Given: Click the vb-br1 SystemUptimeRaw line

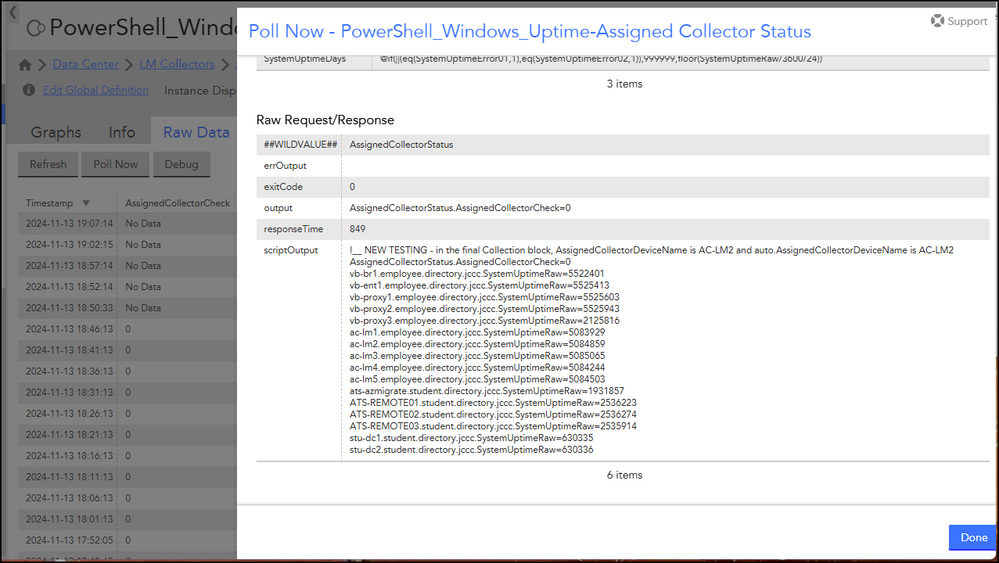Looking at the screenshot, I should tap(477, 274).
